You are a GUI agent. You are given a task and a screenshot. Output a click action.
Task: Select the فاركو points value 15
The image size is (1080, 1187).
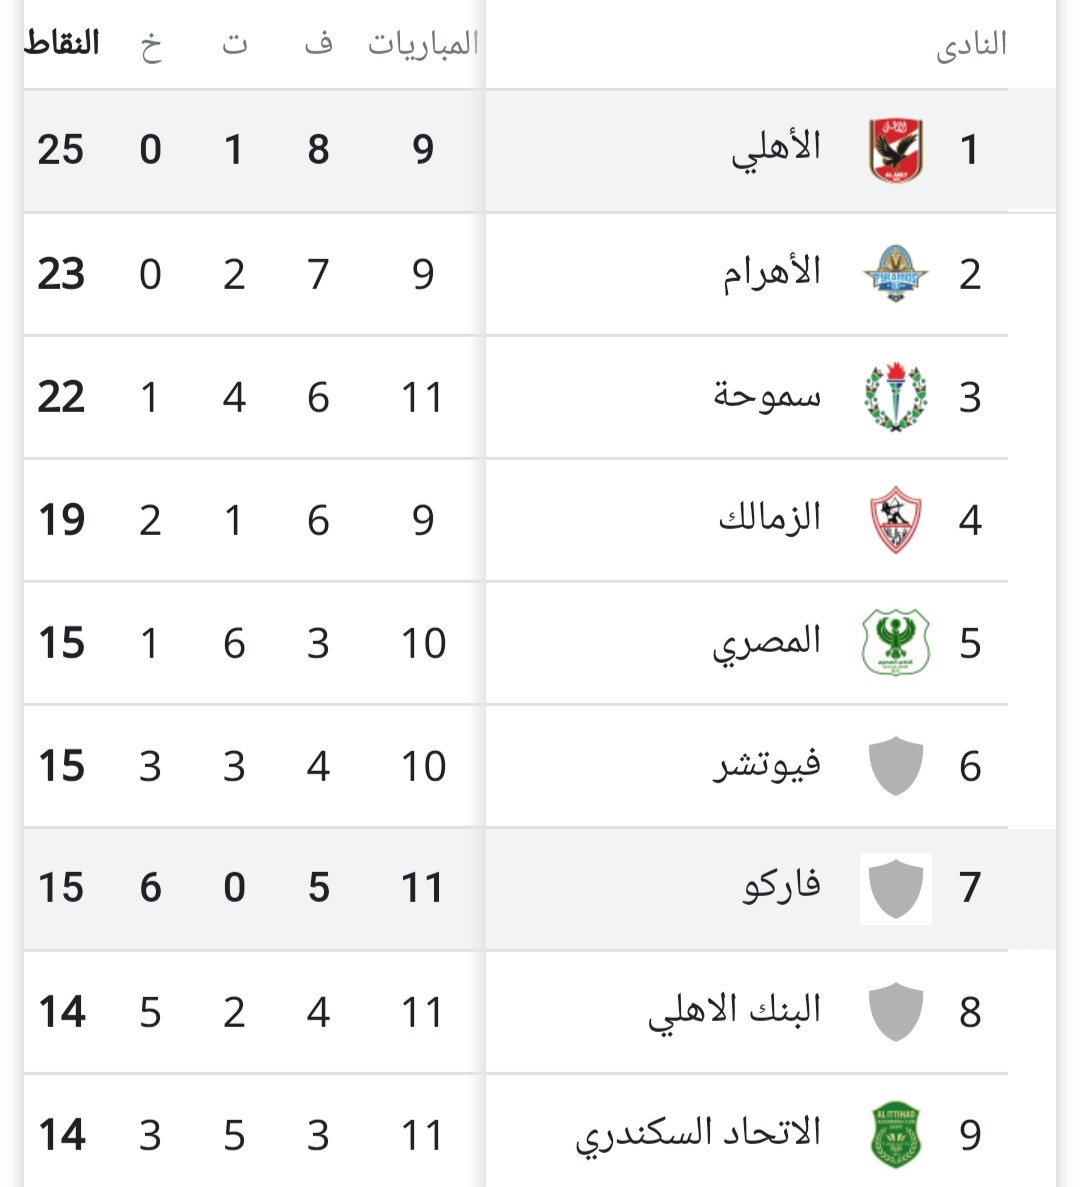point(61,888)
